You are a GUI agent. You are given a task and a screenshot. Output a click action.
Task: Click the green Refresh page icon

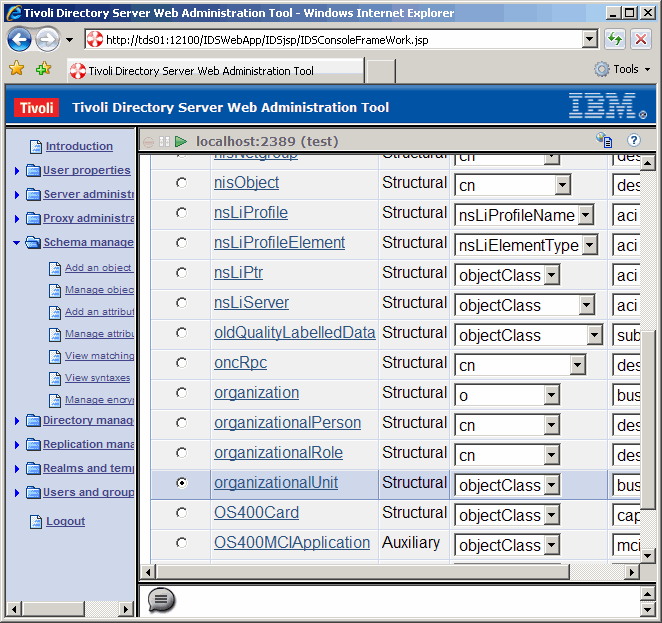click(x=616, y=40)
